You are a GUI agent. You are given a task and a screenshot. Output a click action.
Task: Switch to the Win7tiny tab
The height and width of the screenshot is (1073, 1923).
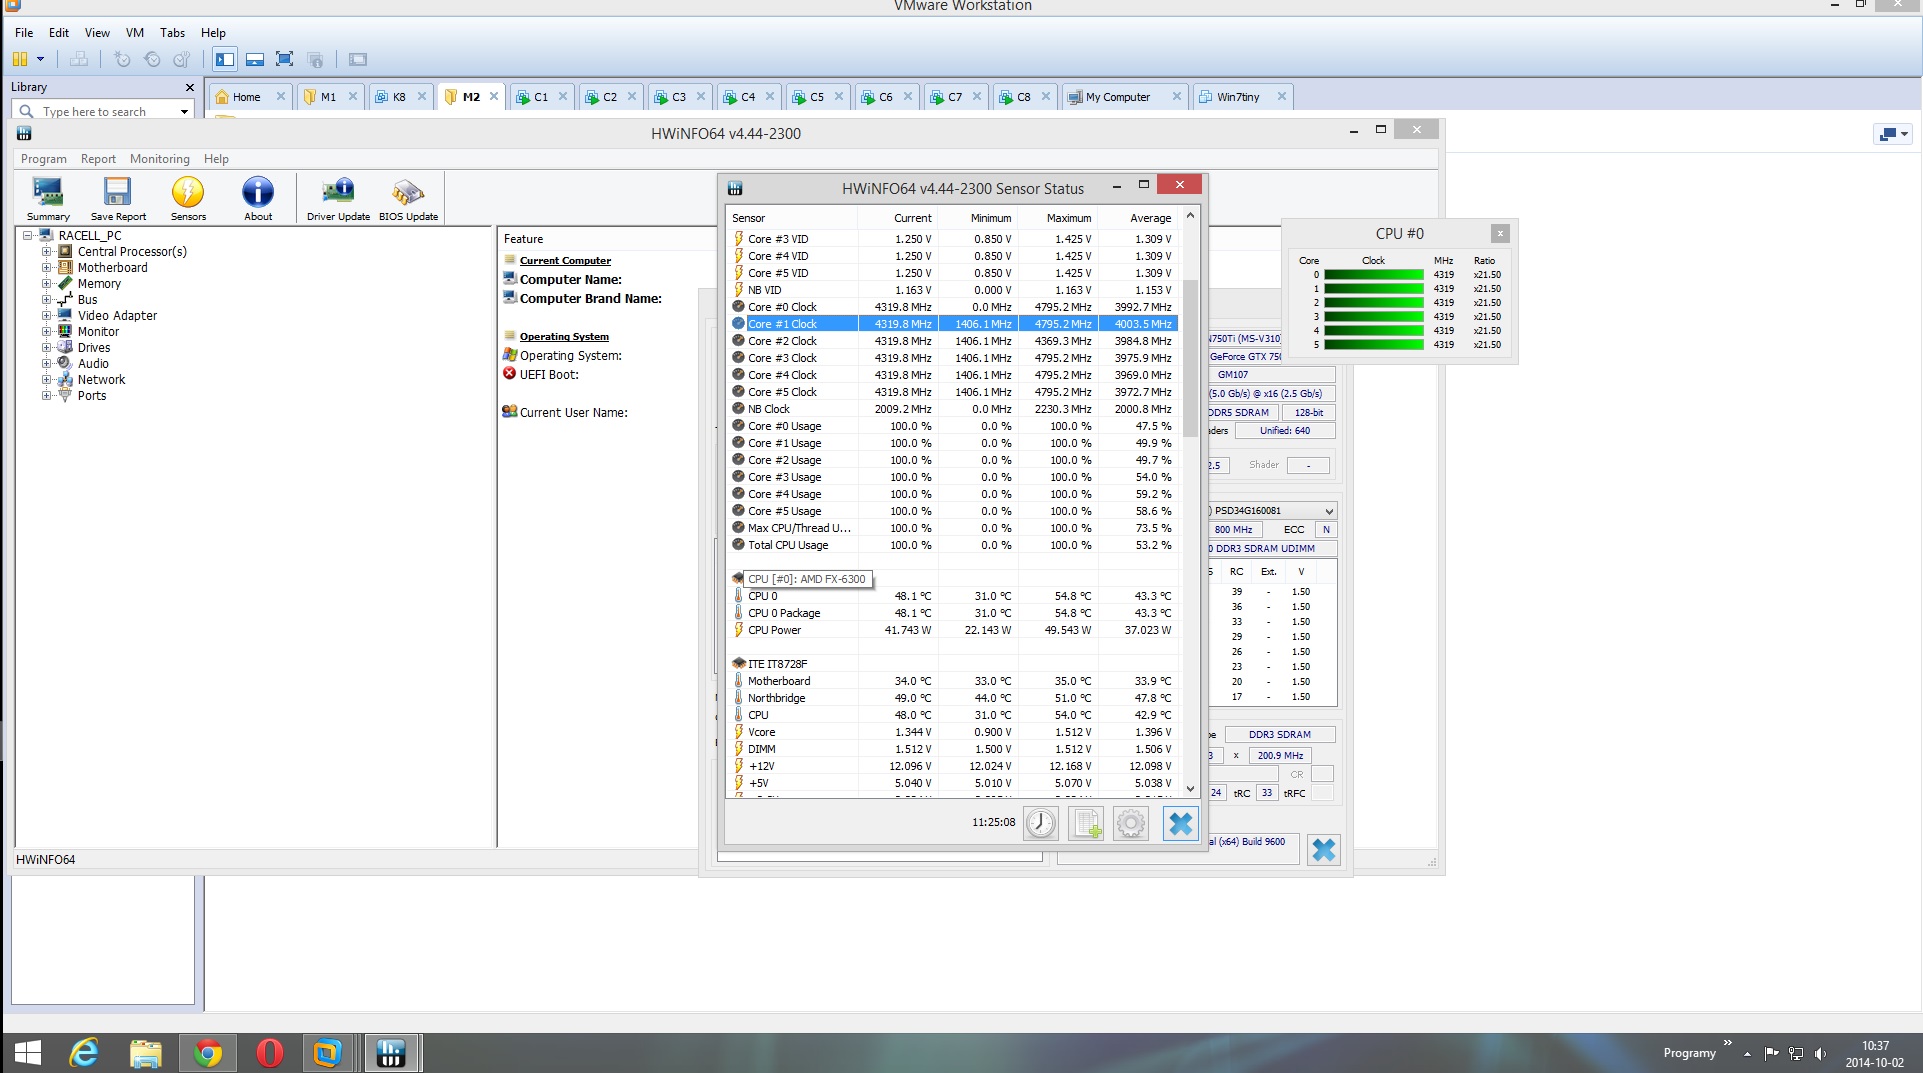[1237, 97]
